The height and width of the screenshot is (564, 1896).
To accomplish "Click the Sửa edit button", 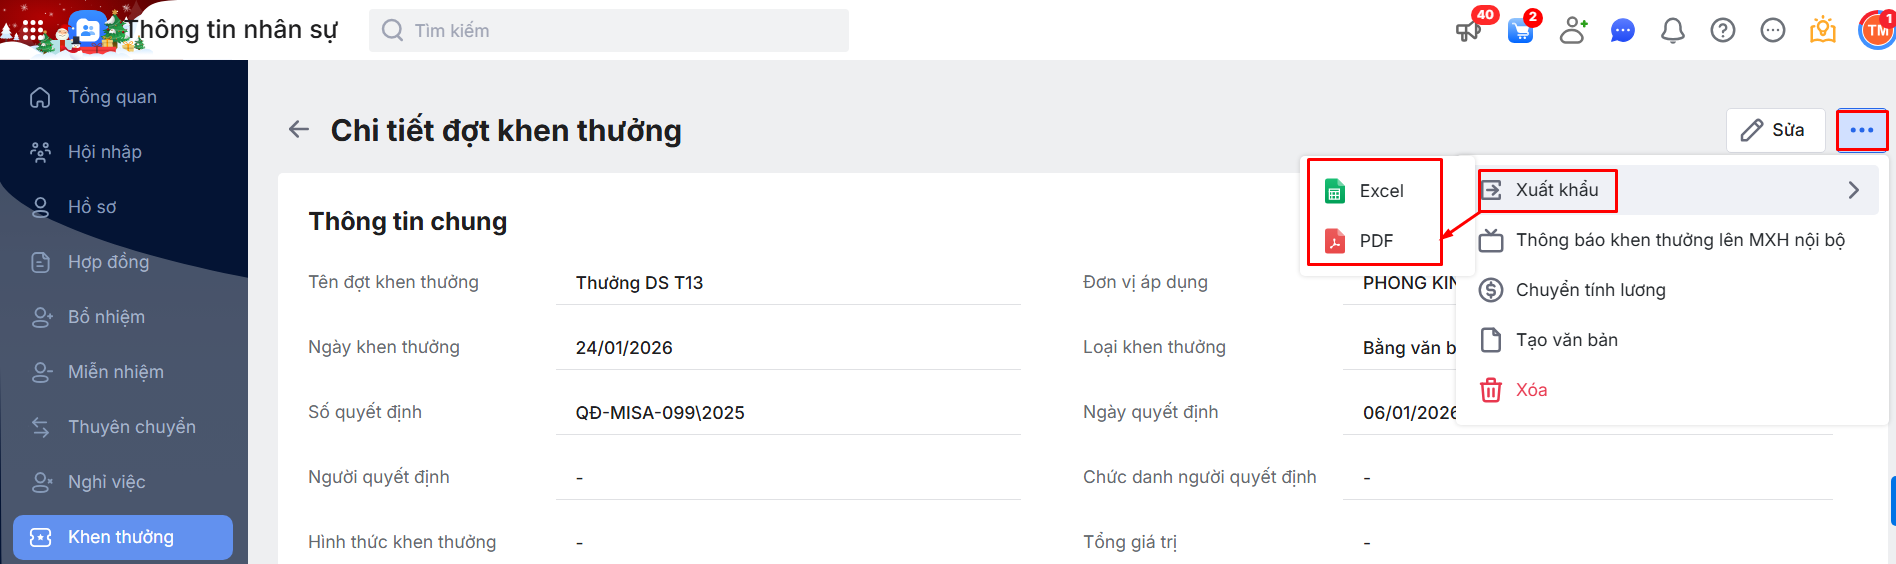I will tap(1775, 130).
